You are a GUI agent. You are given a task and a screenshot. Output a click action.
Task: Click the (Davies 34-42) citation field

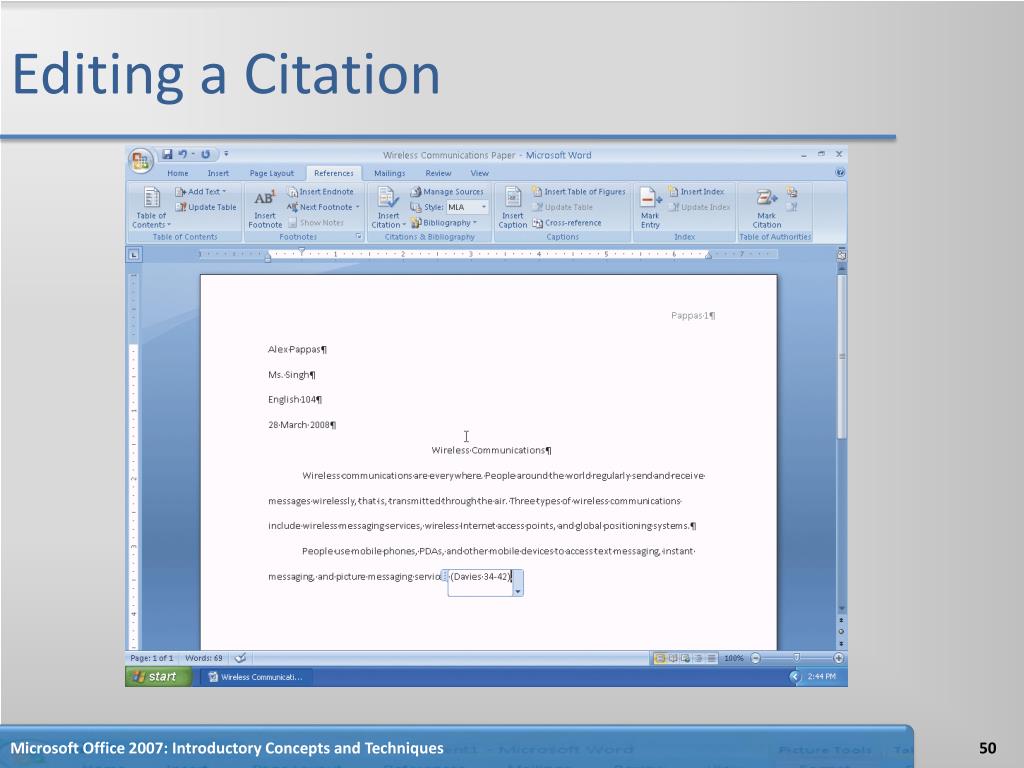[x=480, y=577]
